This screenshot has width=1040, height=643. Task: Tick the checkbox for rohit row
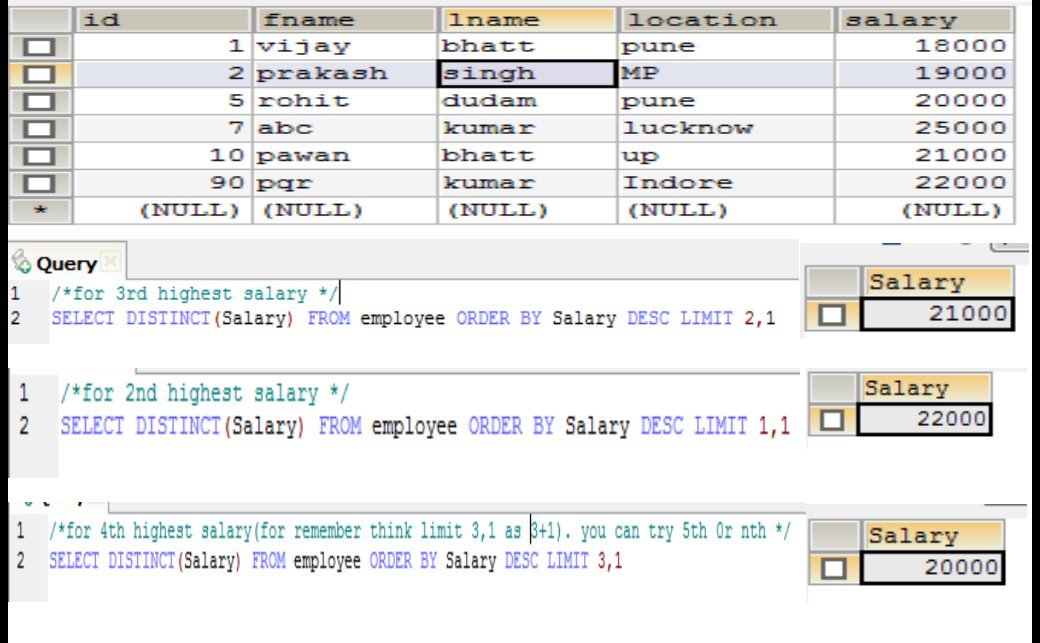[39, 102]
